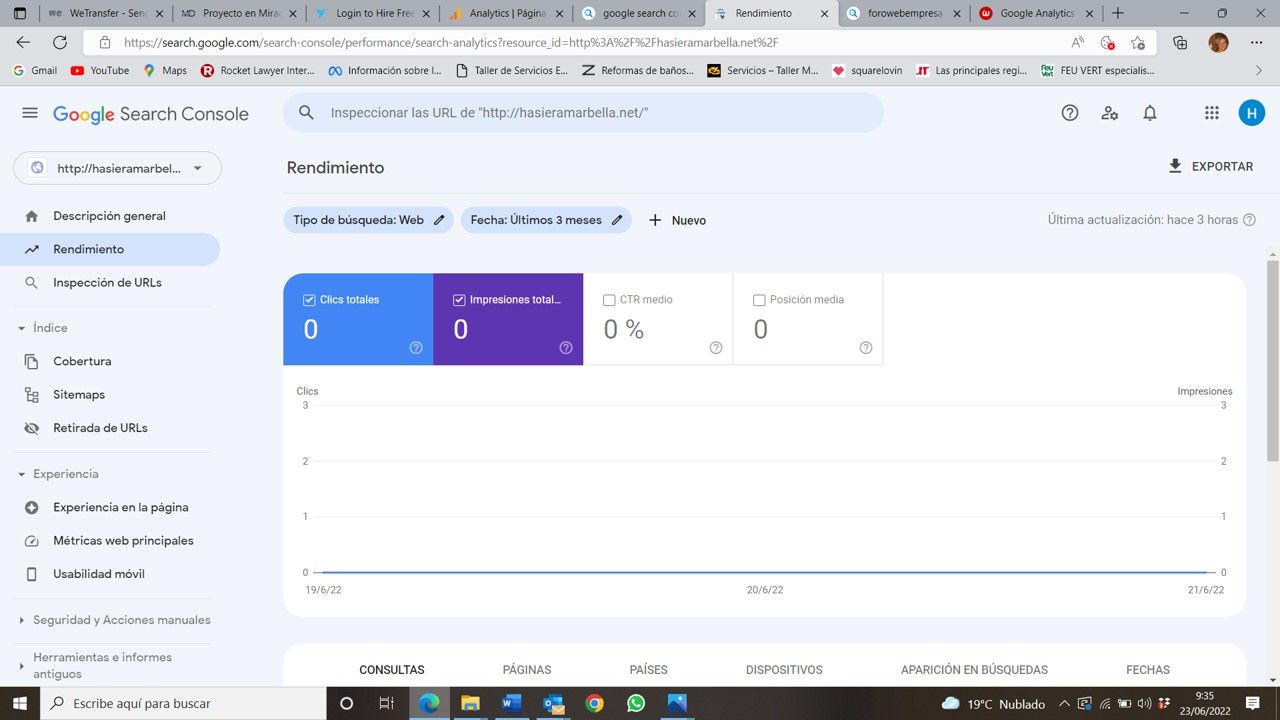The image size is (1280, 720).
Task: Open Edge from the taskbar
Action: click(429, 703)
